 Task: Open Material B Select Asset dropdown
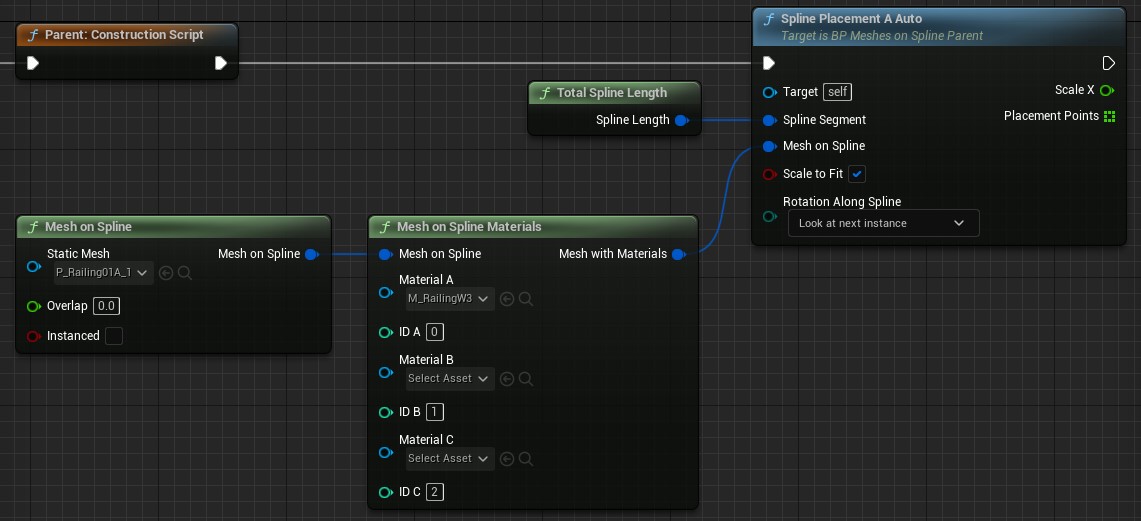click(449, 379)
